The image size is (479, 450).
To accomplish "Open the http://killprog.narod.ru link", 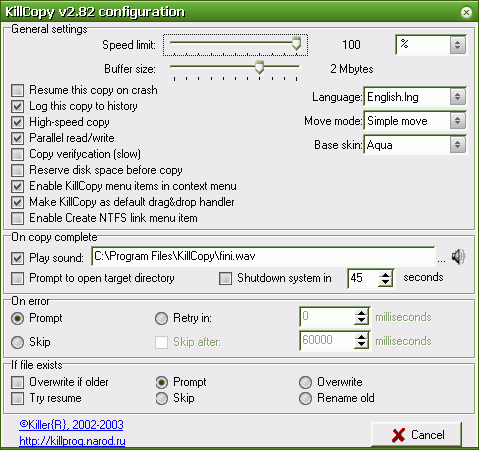I will coord(72,441).
